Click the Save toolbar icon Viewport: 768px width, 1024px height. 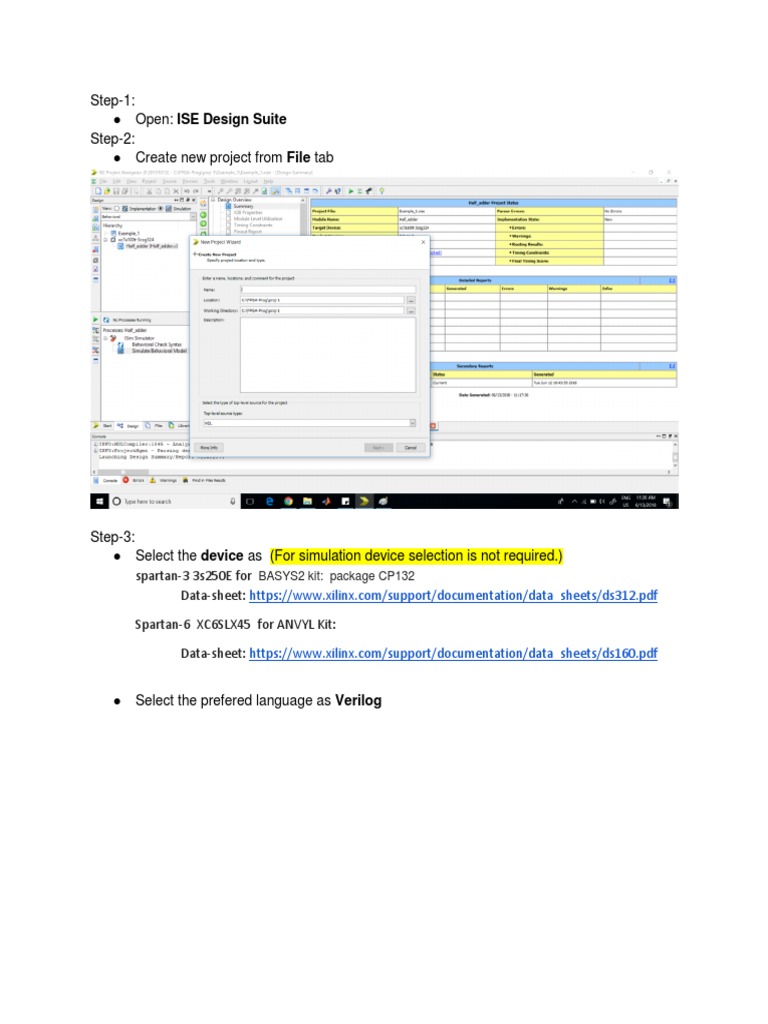click(x=116, y=191)
